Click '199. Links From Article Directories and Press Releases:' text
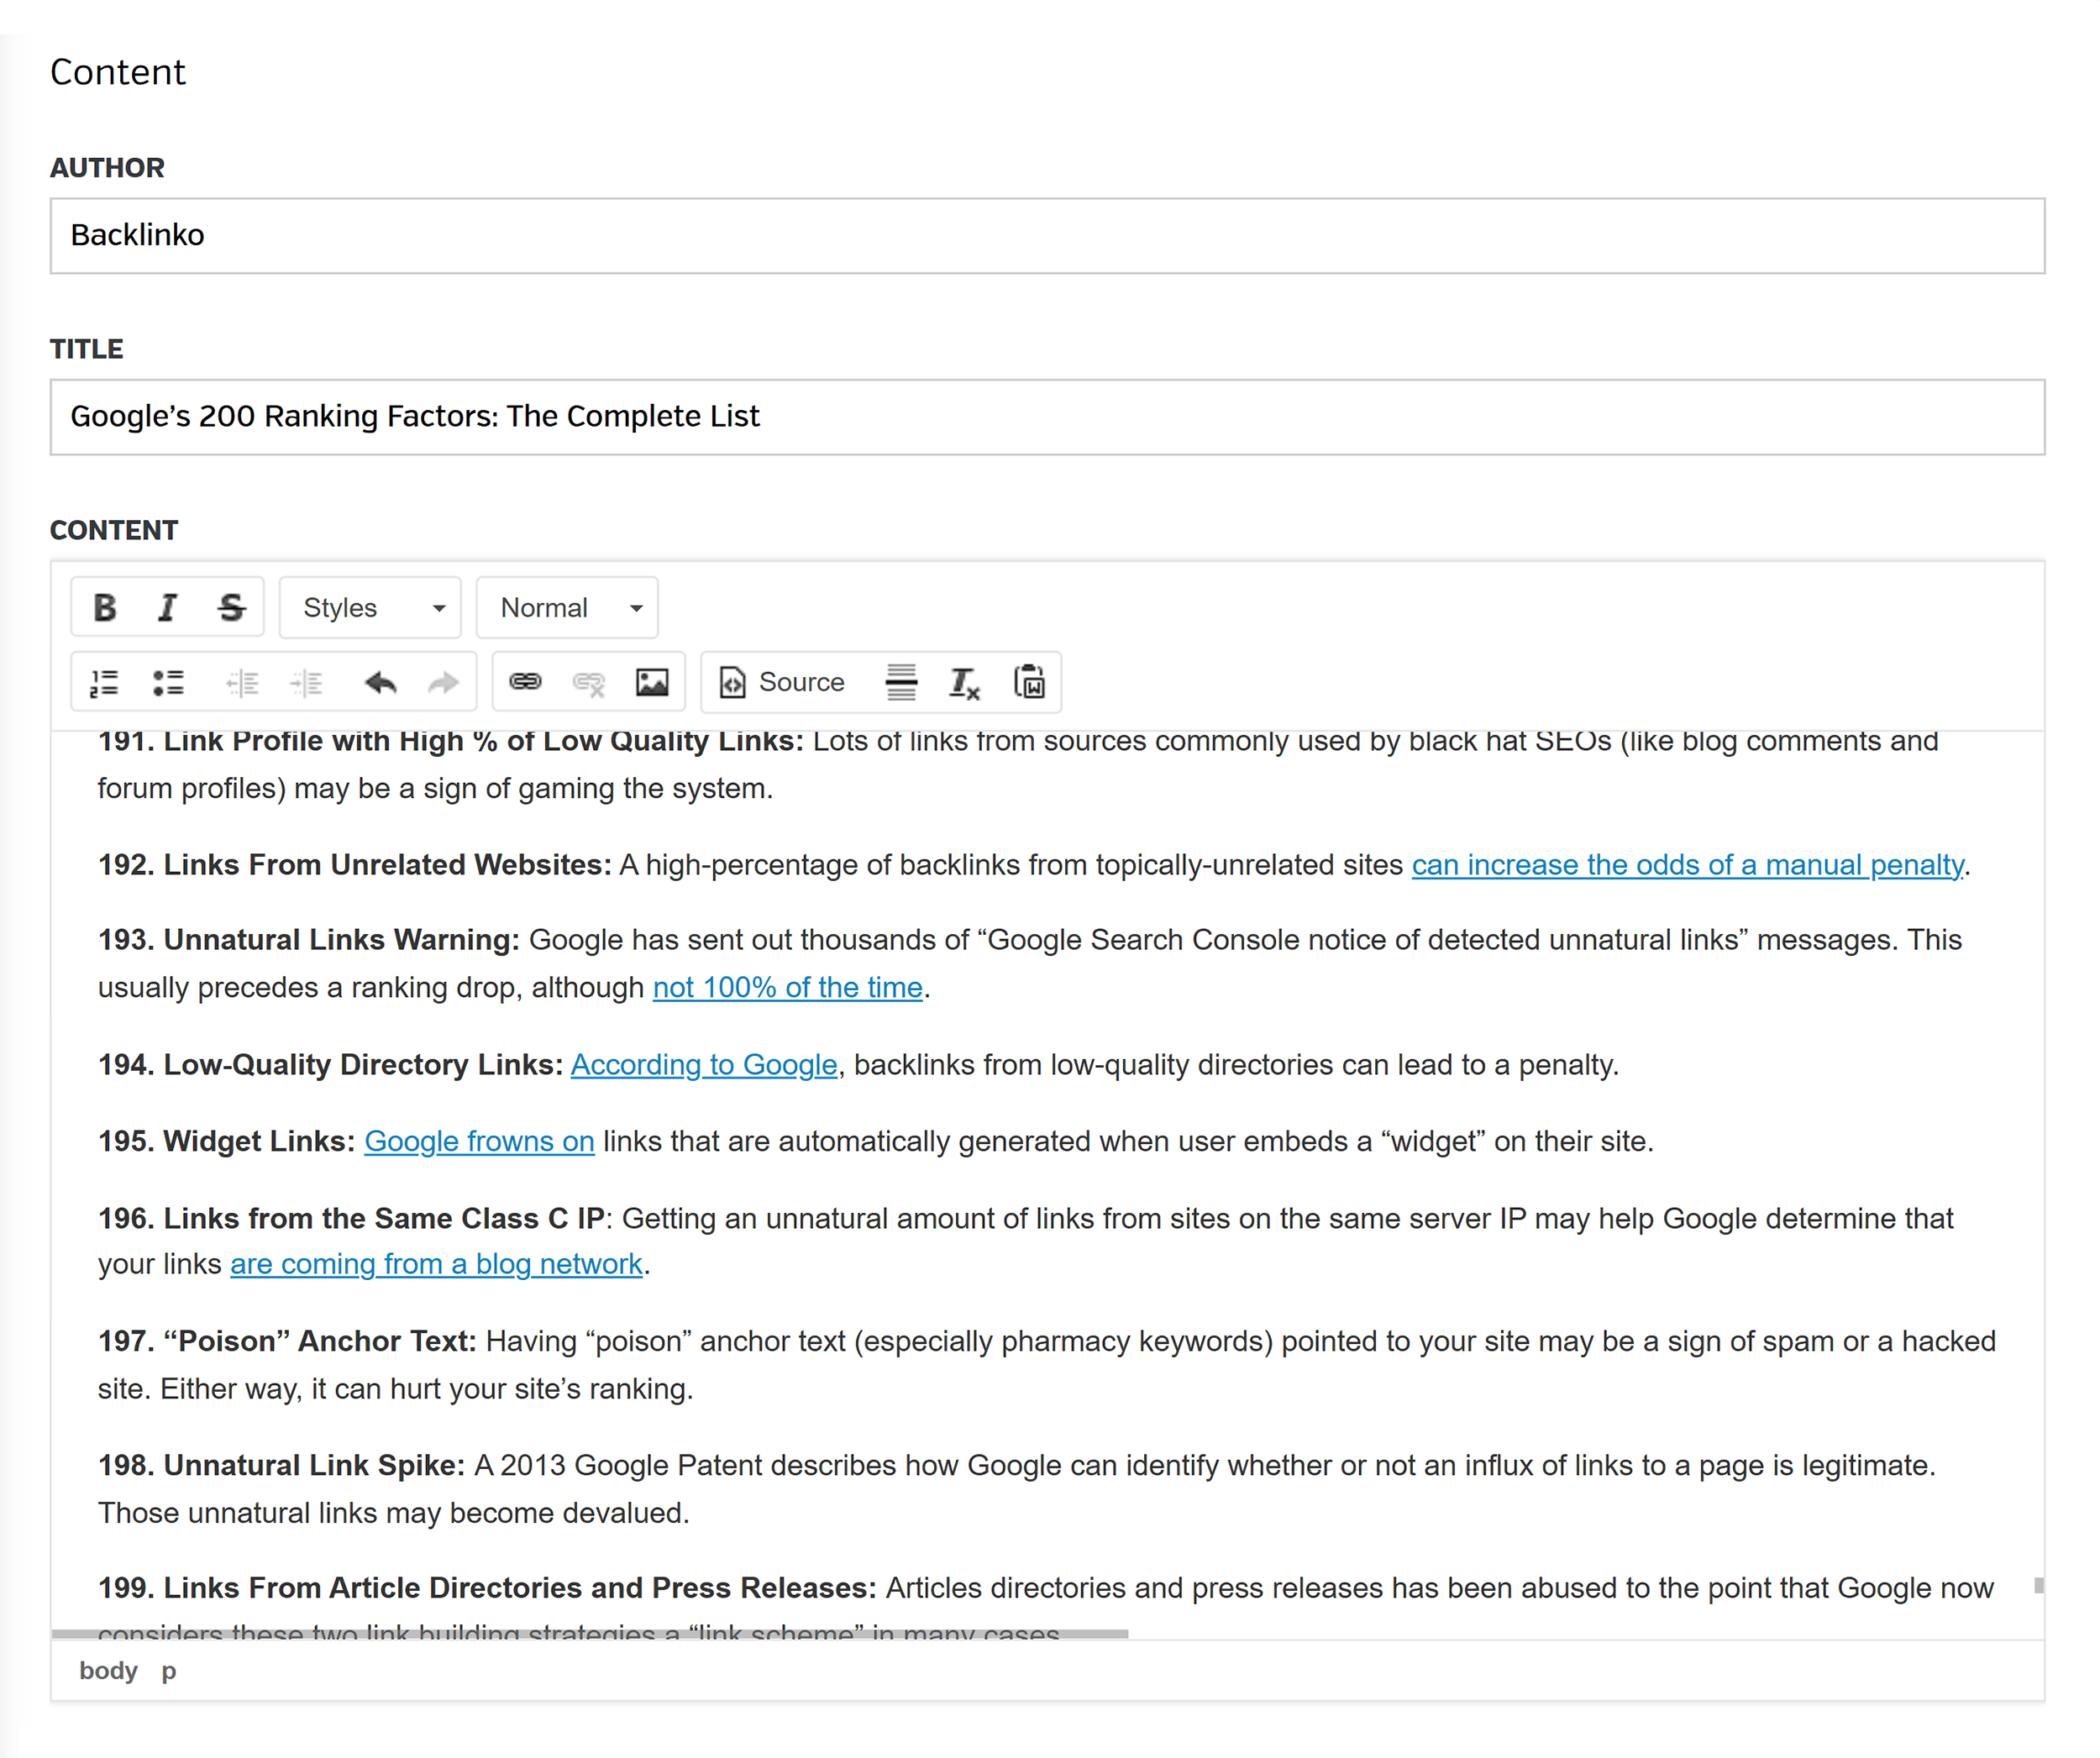Screen dimensions: 2100x1758 (x=487, y=1588)
